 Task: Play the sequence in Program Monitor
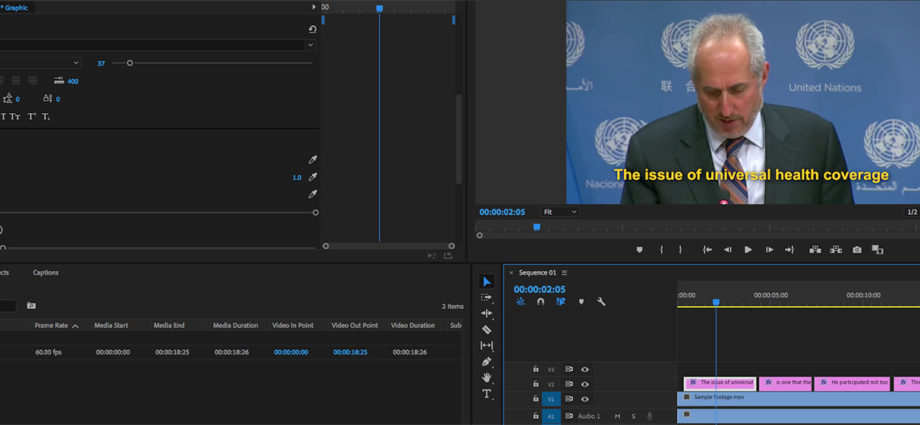tap(748, 249)
